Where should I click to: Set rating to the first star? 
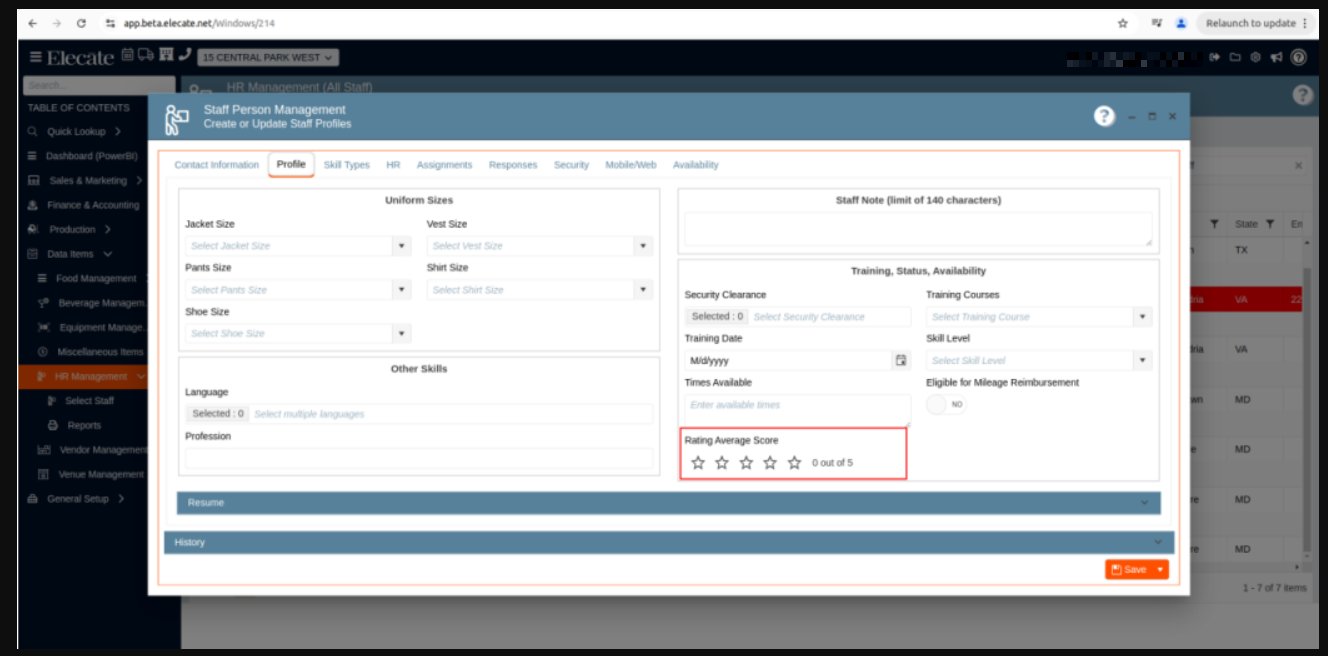698,463
